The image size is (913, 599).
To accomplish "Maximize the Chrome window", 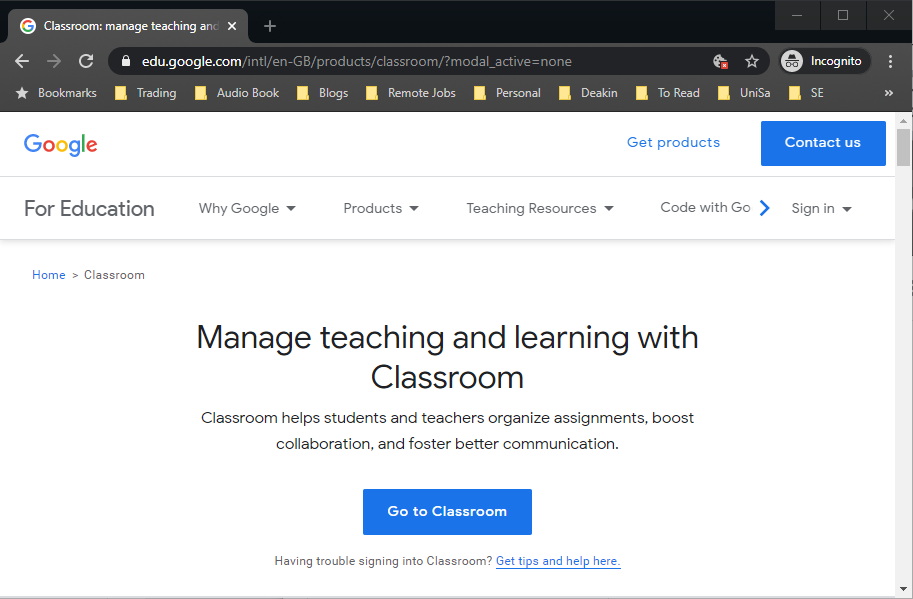I will pyautogui.click(x=843, y=15).
